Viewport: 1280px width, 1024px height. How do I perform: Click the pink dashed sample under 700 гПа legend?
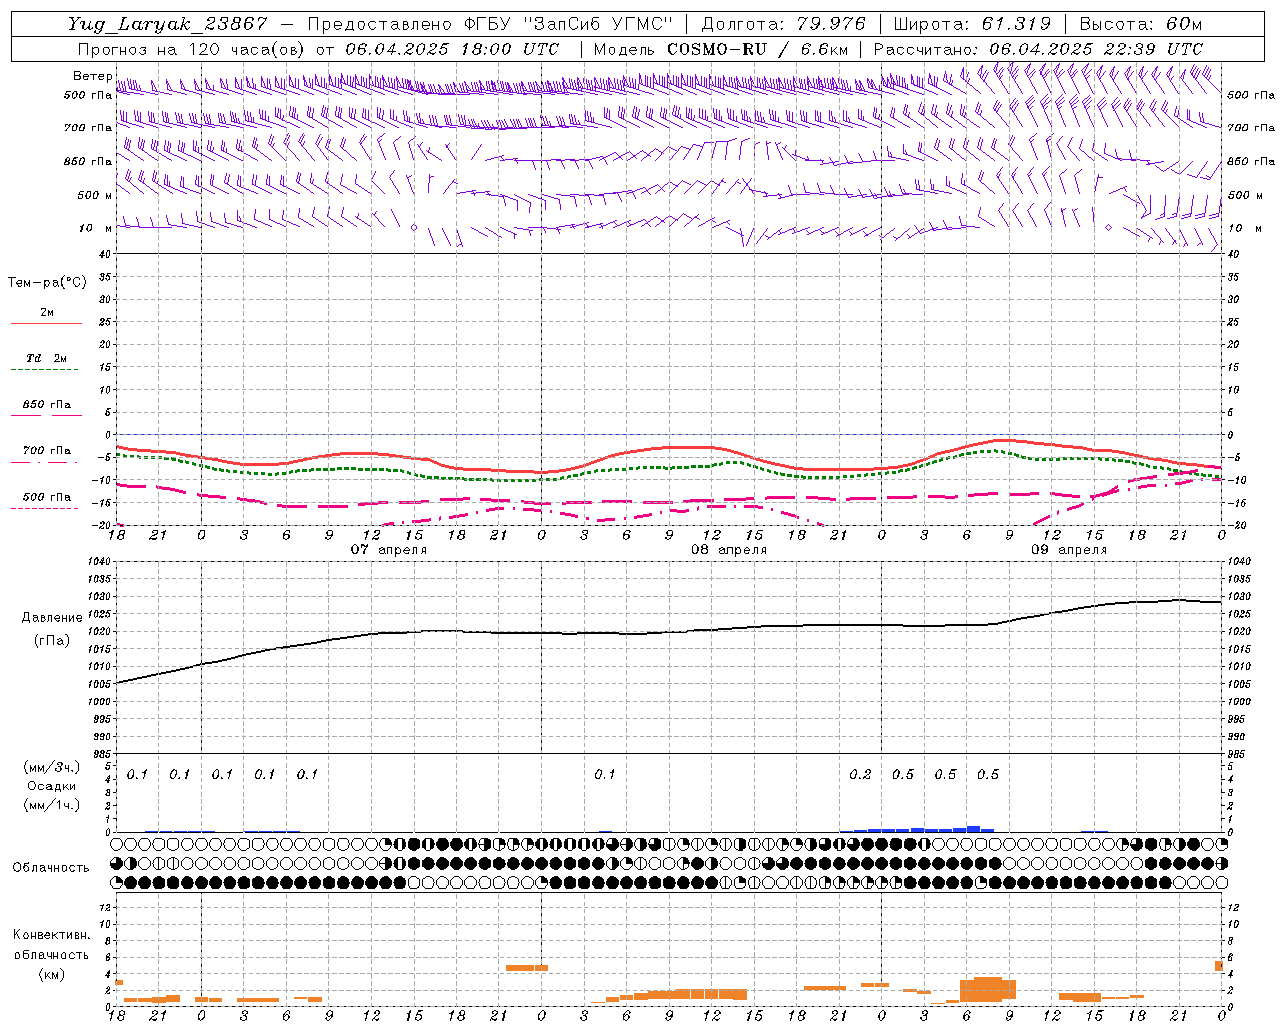pos(44,462)
